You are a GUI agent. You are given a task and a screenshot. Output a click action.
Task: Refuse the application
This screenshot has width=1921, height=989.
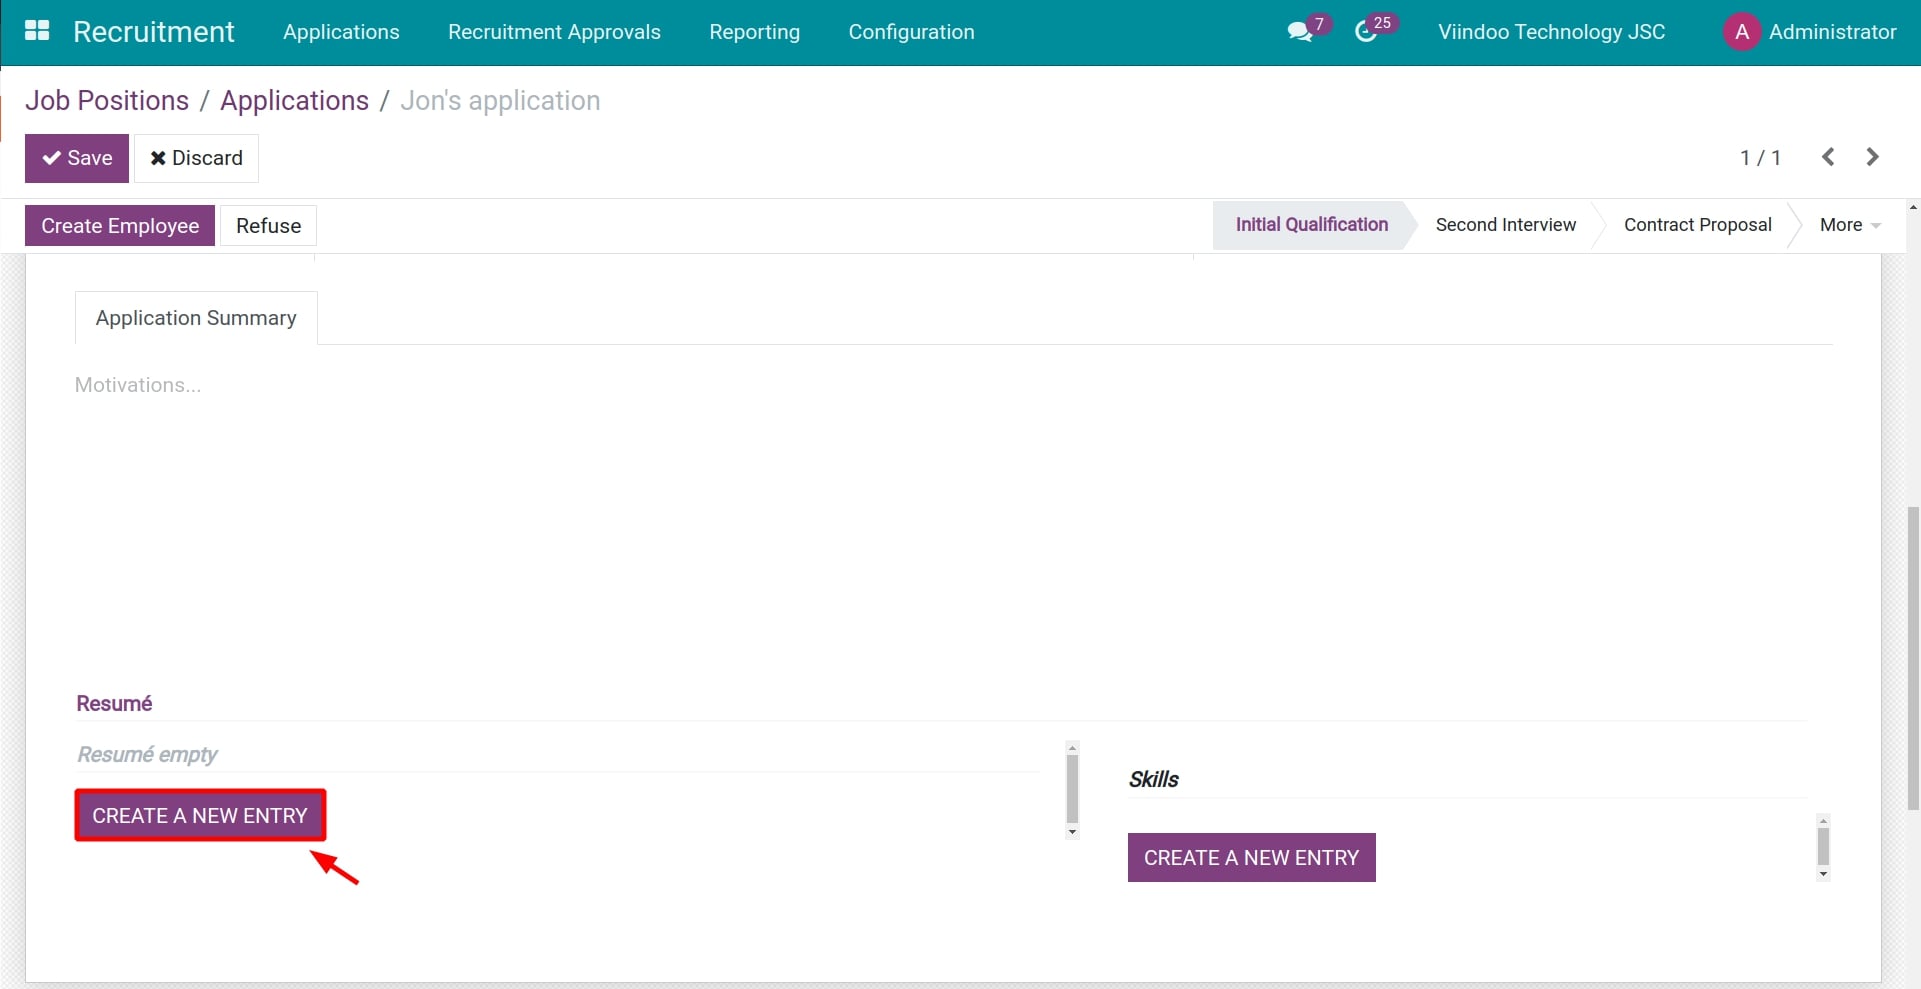coord(268,226)
